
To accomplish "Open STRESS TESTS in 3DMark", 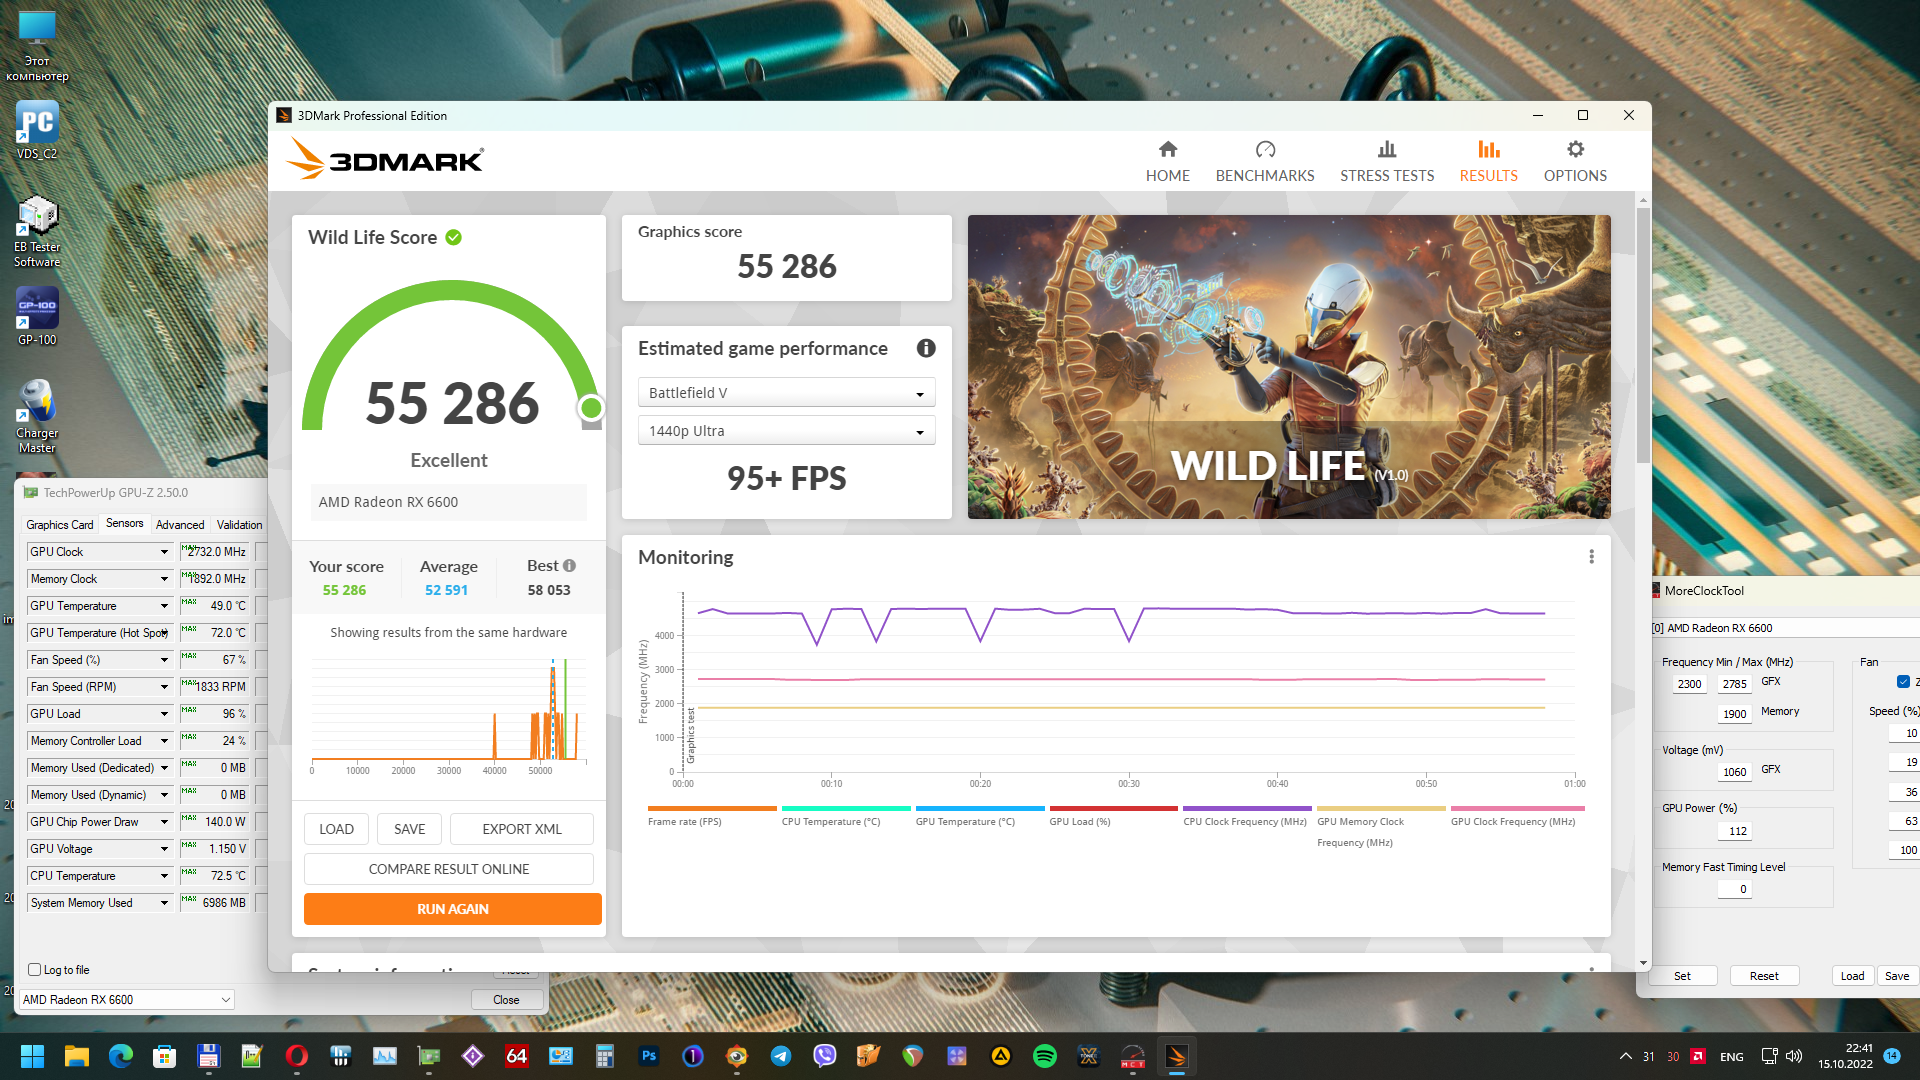I will pyautogui.click(x=1387, y=161).
